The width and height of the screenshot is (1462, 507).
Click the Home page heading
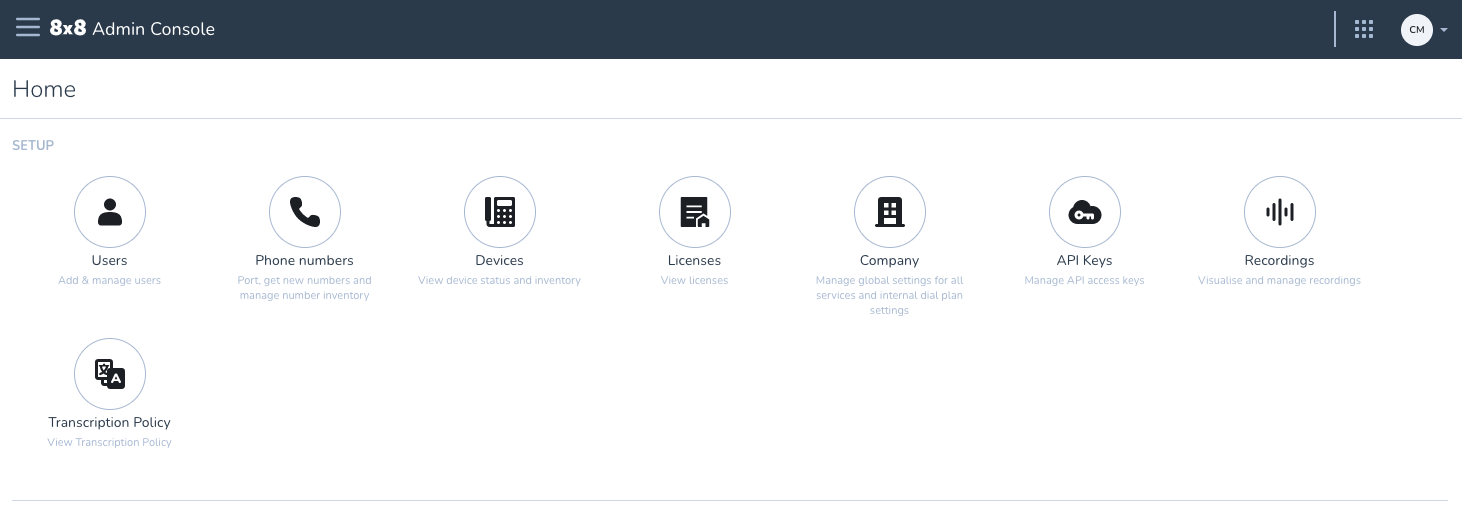click(x=44, y=89)
